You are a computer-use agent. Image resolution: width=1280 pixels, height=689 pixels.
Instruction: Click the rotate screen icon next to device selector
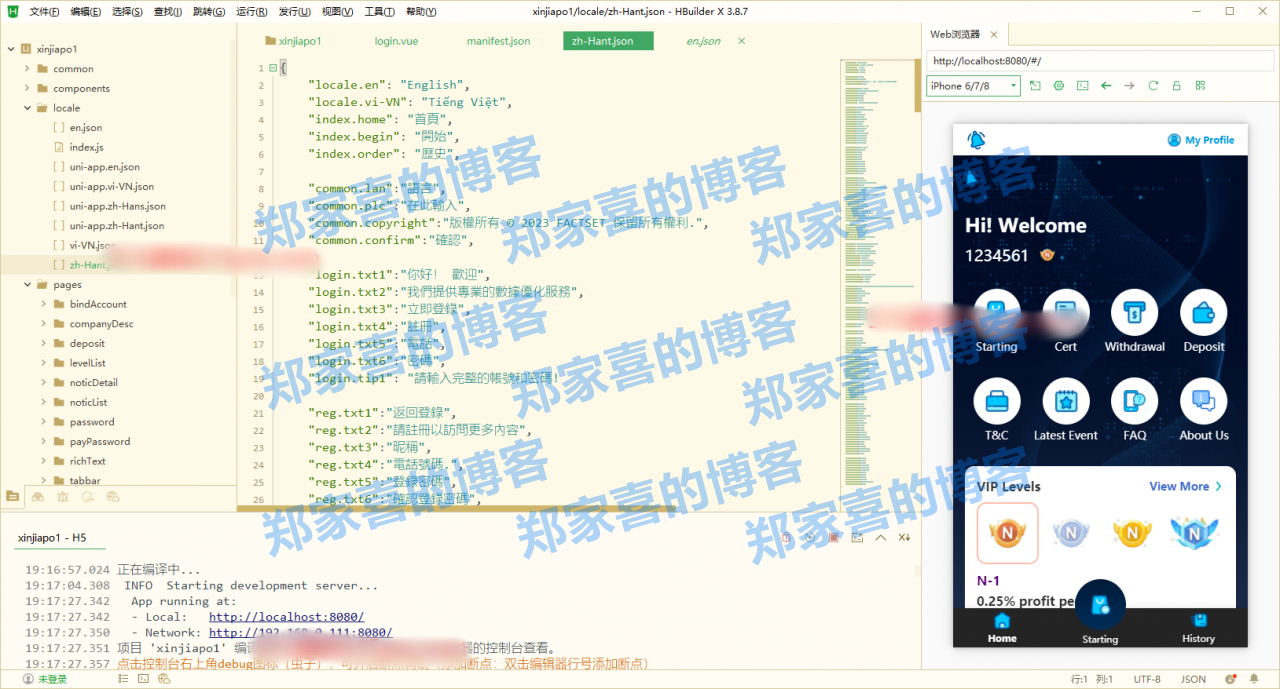click(x=1035, y=86)
